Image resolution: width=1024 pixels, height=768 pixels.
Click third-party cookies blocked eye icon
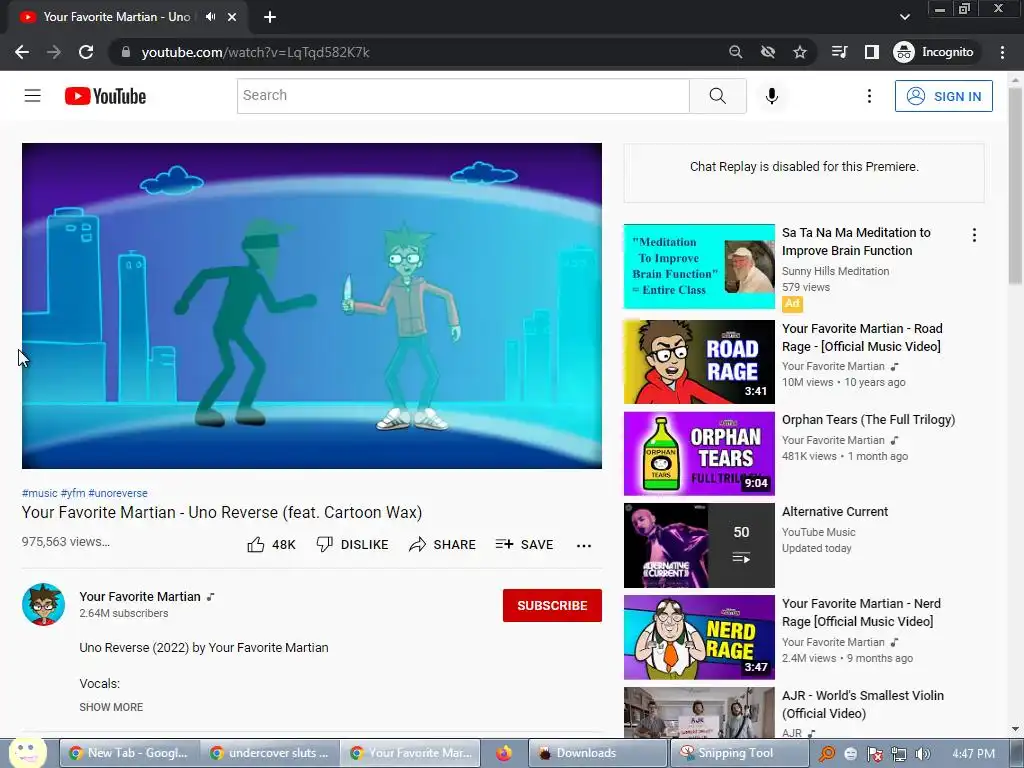coord(768,52)
